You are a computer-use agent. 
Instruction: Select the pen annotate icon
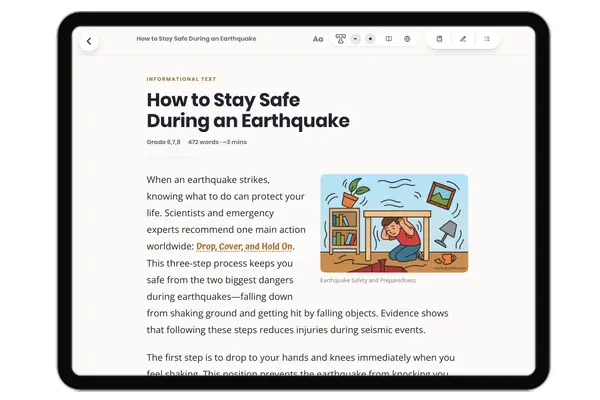click(x=463, y=39)
